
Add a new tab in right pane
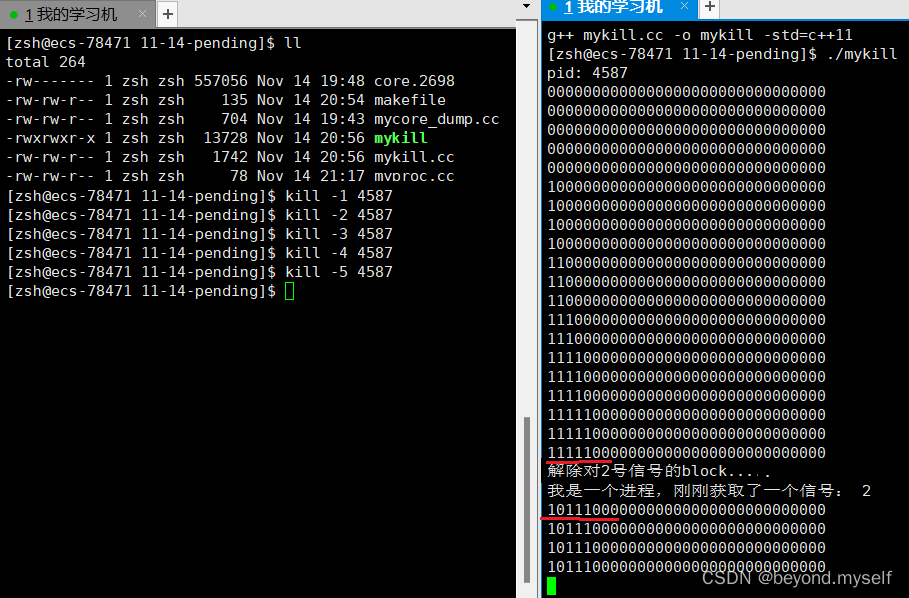point(710,7)
